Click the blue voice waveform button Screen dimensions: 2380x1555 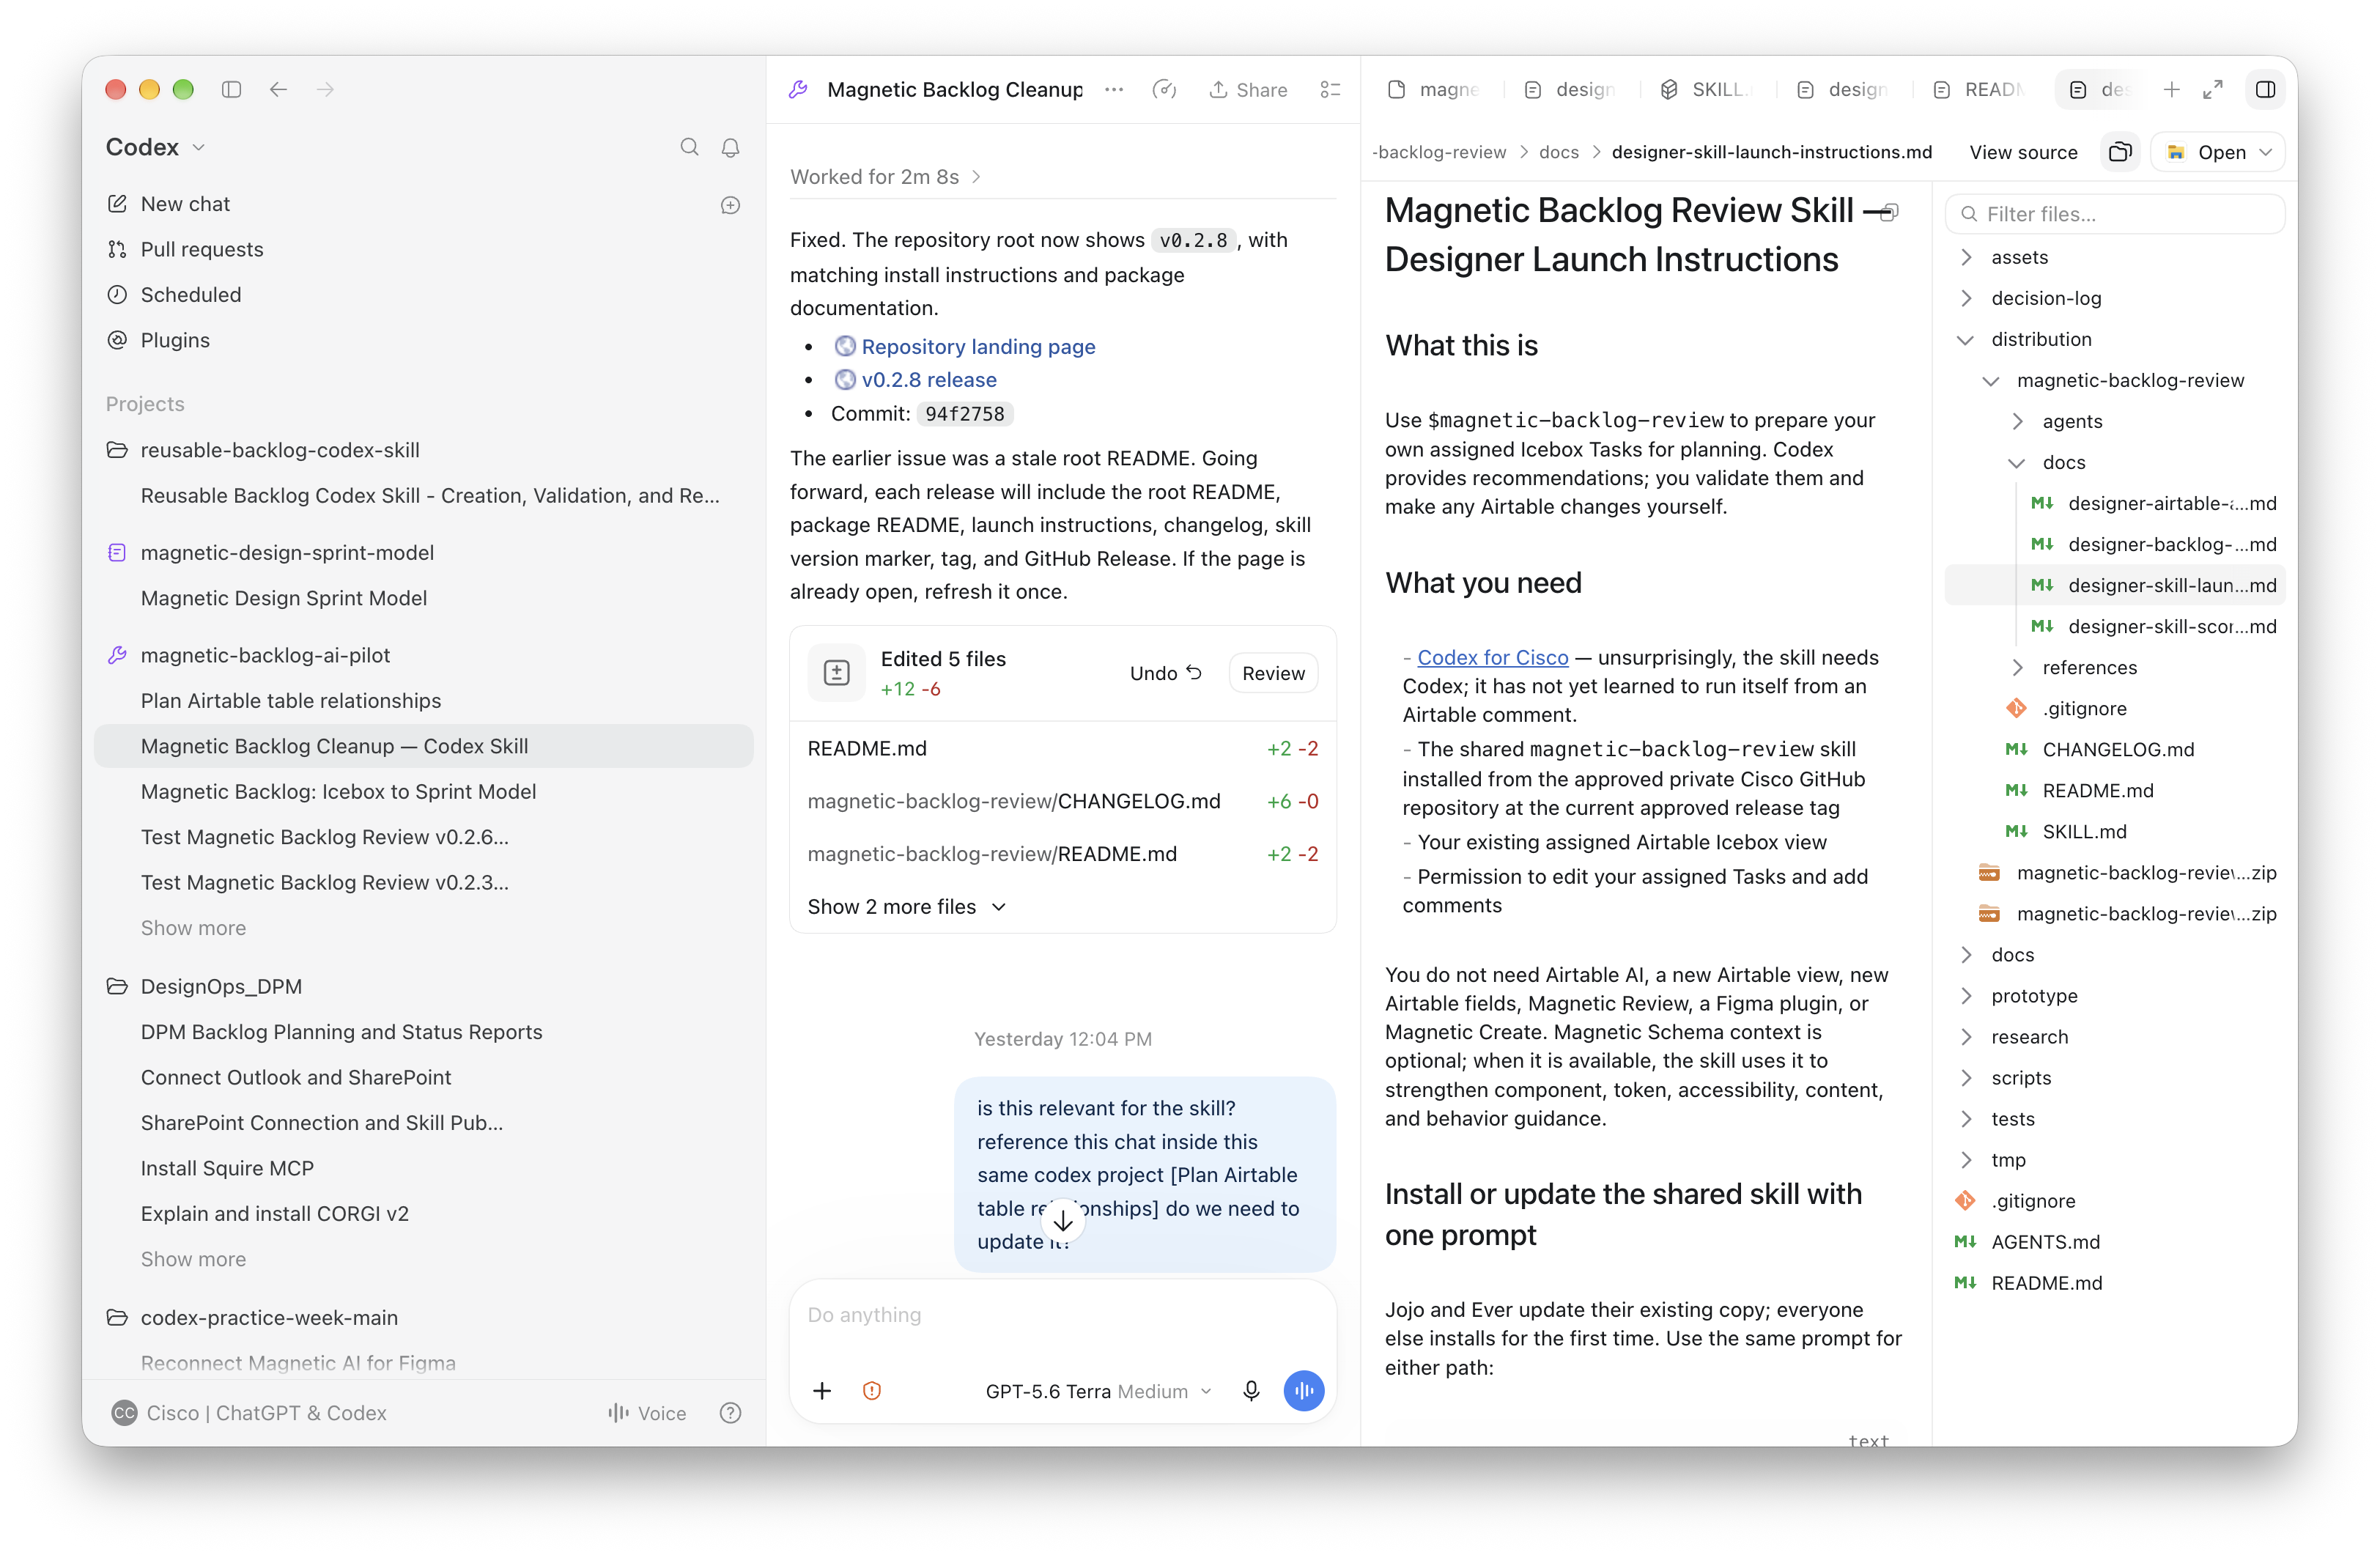tap(1304, 1391)
